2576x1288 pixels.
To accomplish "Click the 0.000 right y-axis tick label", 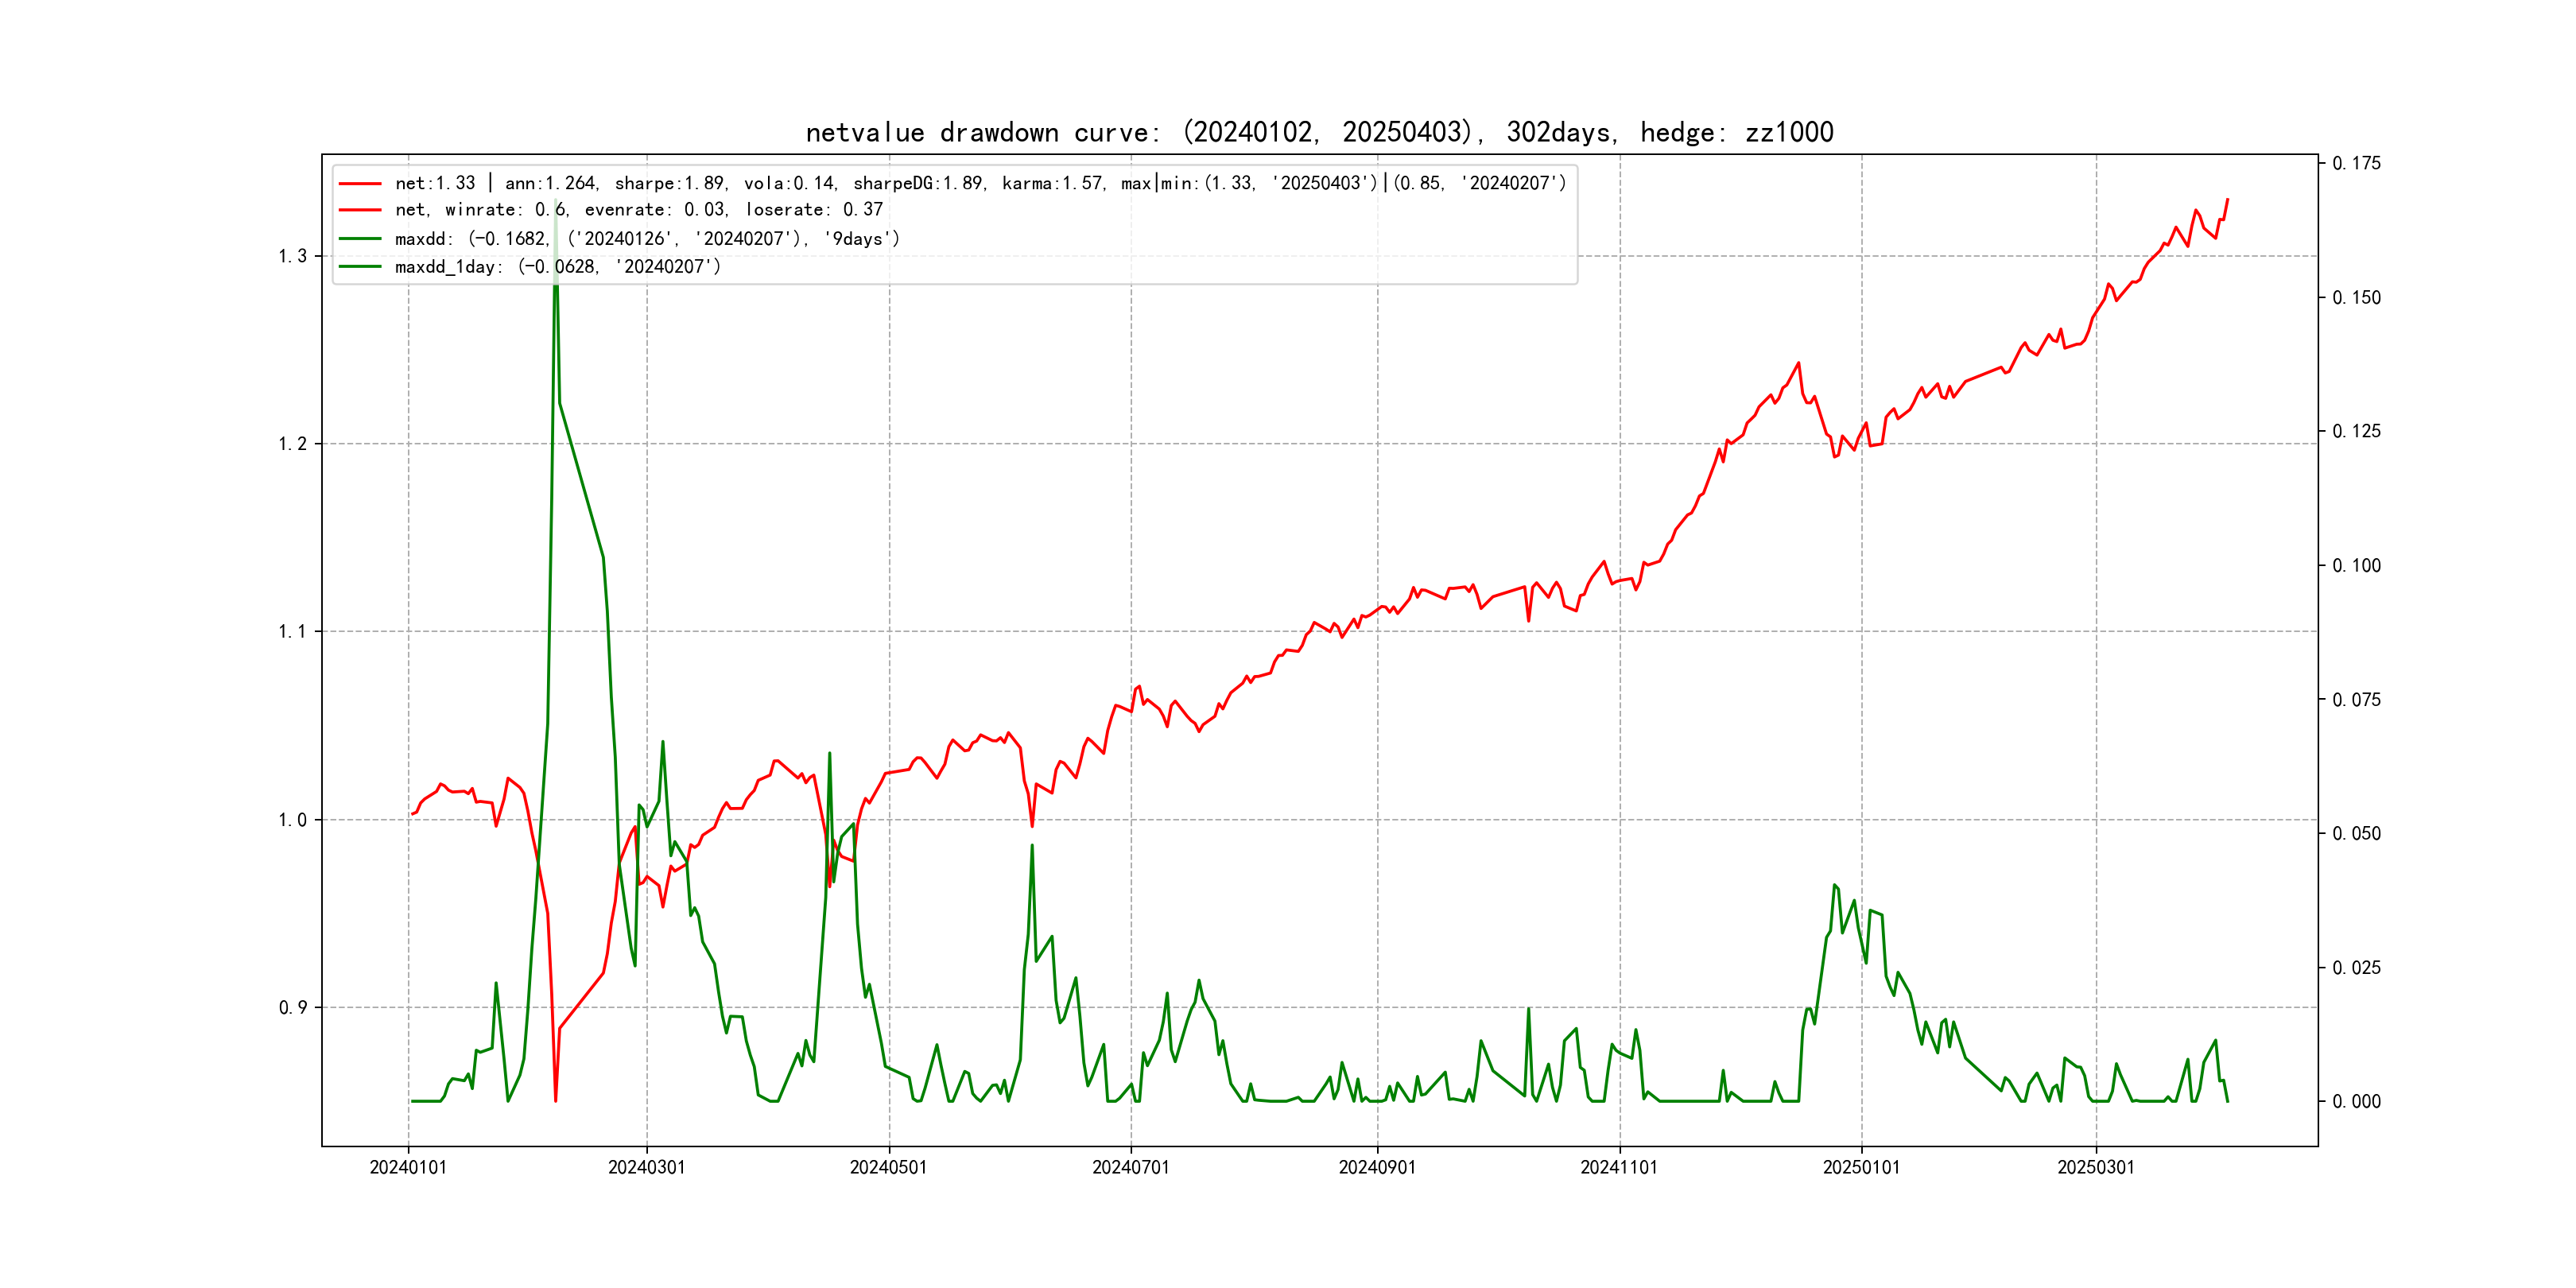I will [x=2356, y=1102].
